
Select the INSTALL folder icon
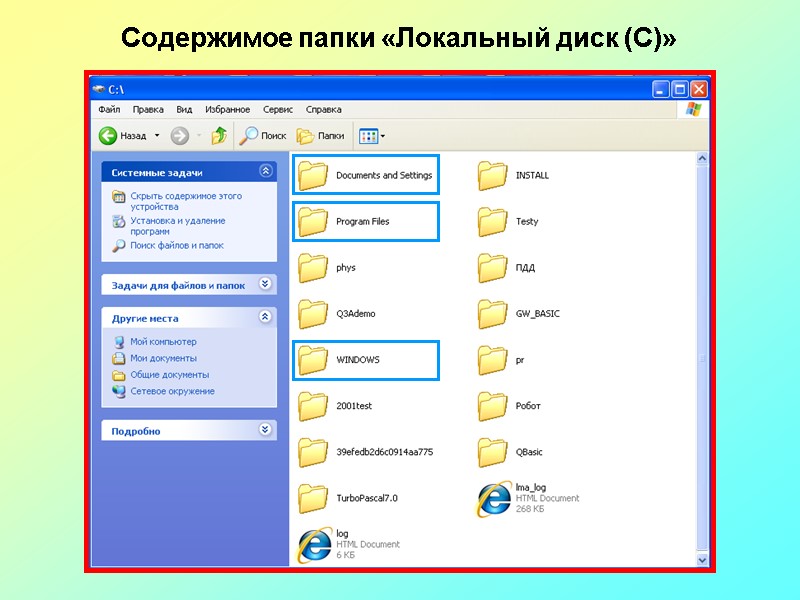[x=492, y=175]
